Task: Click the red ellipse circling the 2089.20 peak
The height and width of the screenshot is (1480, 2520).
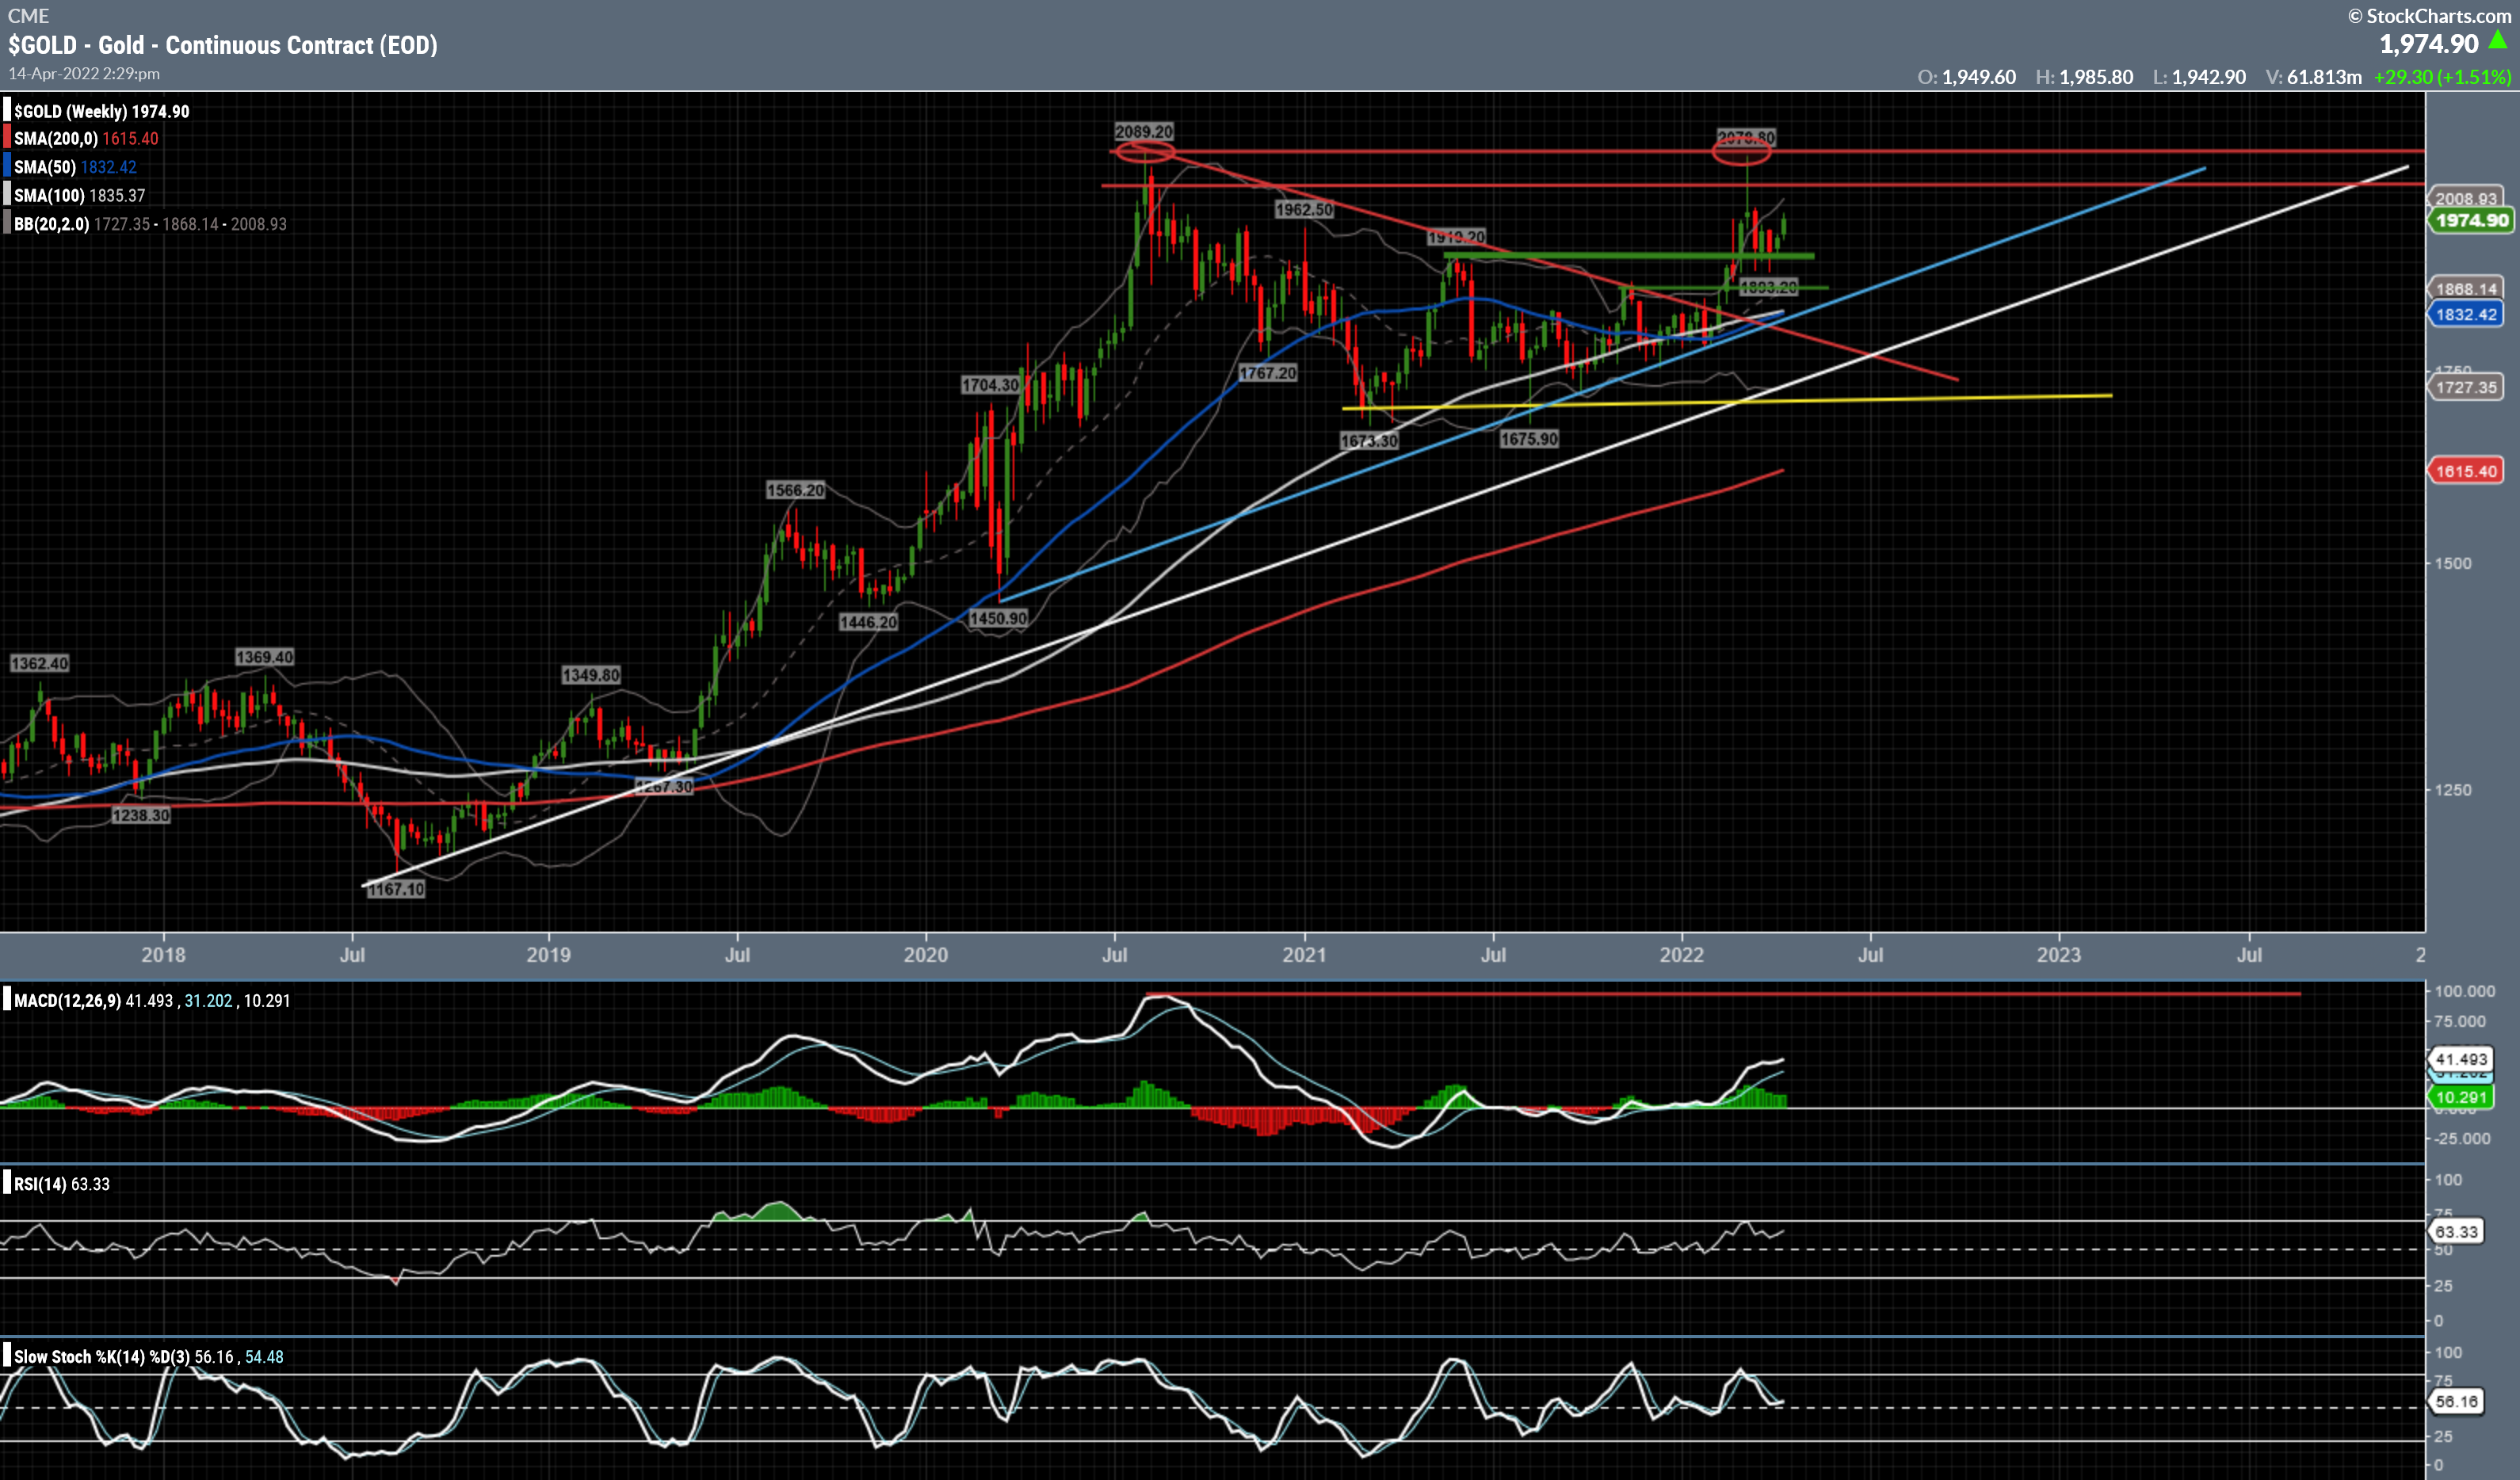Action: [1144, 151]
